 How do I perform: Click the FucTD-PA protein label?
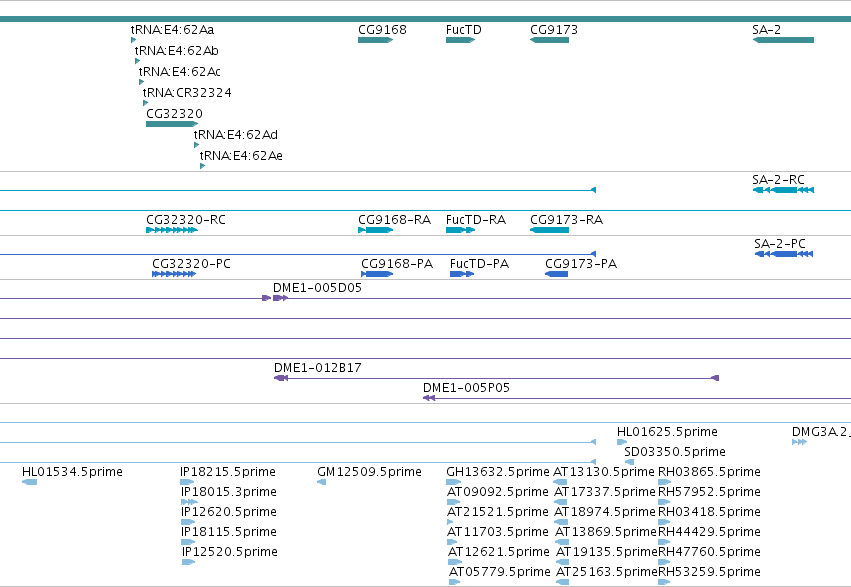479,264
